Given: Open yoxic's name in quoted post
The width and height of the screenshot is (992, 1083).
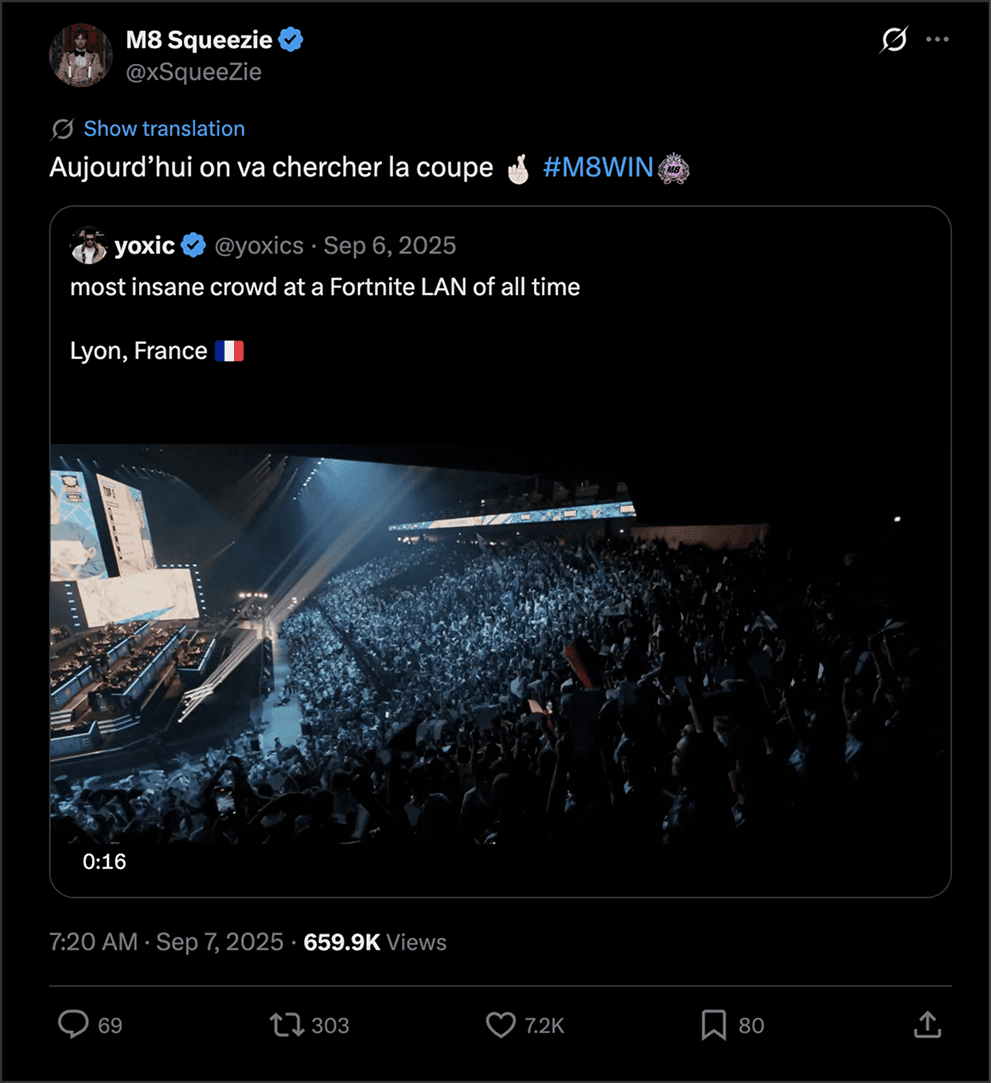Looking at the screenshot, I should click(144, 246).
